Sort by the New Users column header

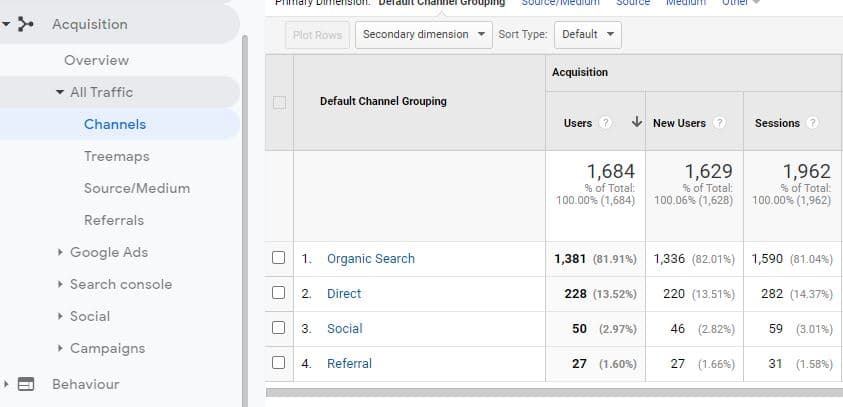pyautogui.click(x=679, y=123)
